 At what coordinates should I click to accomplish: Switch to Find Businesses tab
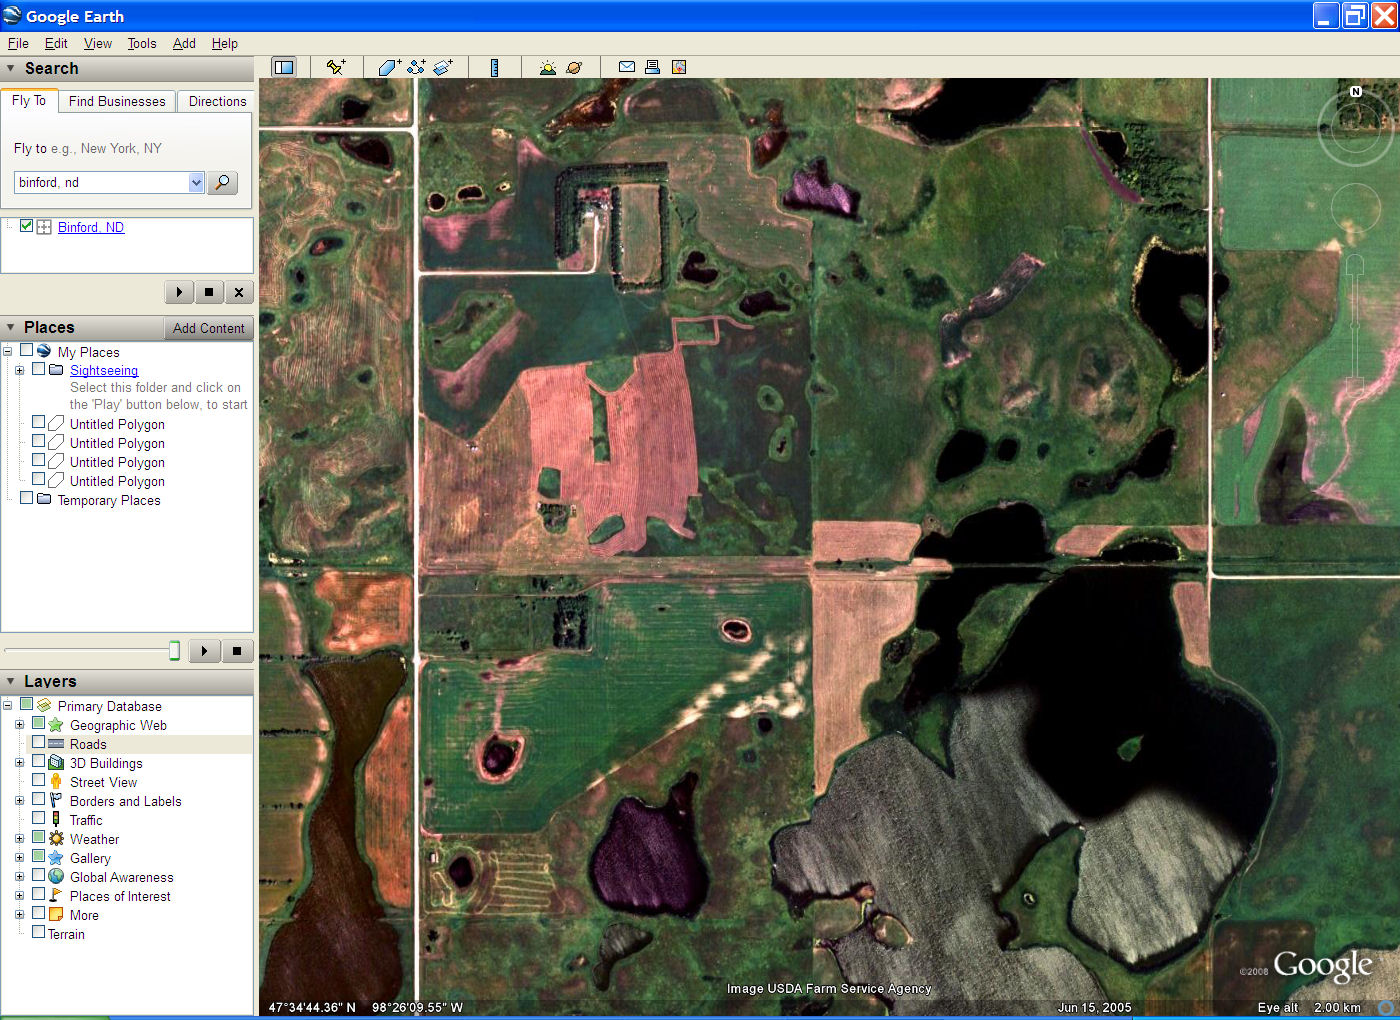tap(117, 101)
